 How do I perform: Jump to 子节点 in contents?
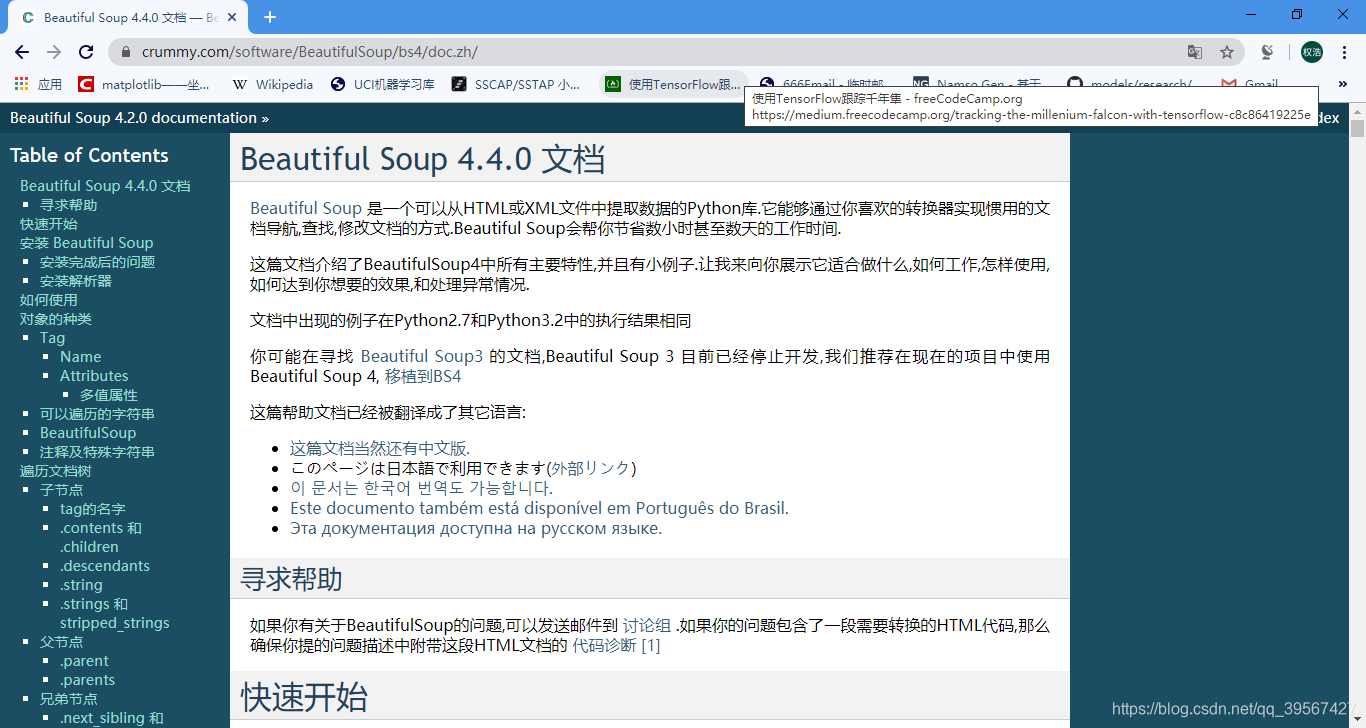[x=62, y=490]
